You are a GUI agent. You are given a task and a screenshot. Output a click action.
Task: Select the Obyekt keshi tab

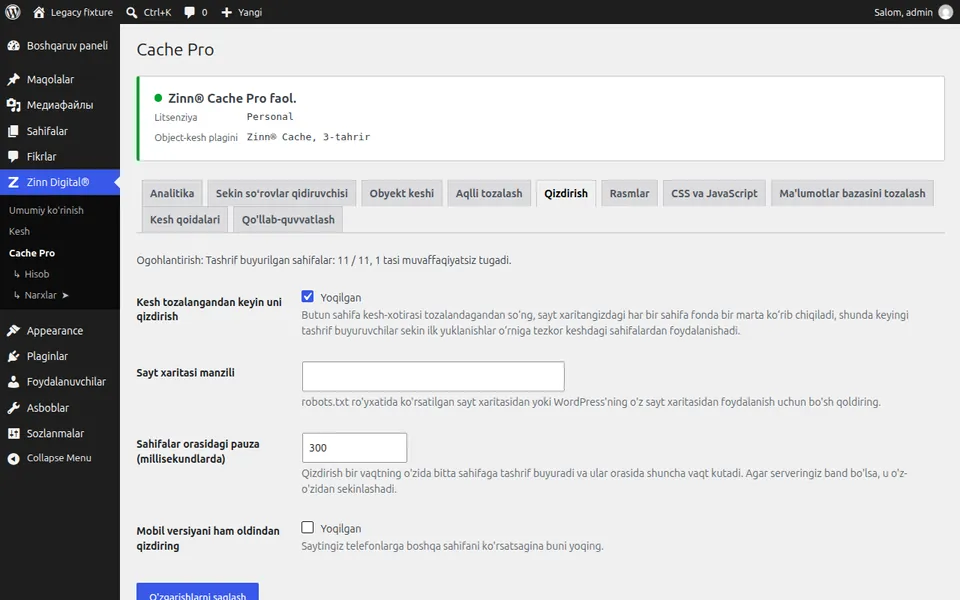[x=402, y=193]
